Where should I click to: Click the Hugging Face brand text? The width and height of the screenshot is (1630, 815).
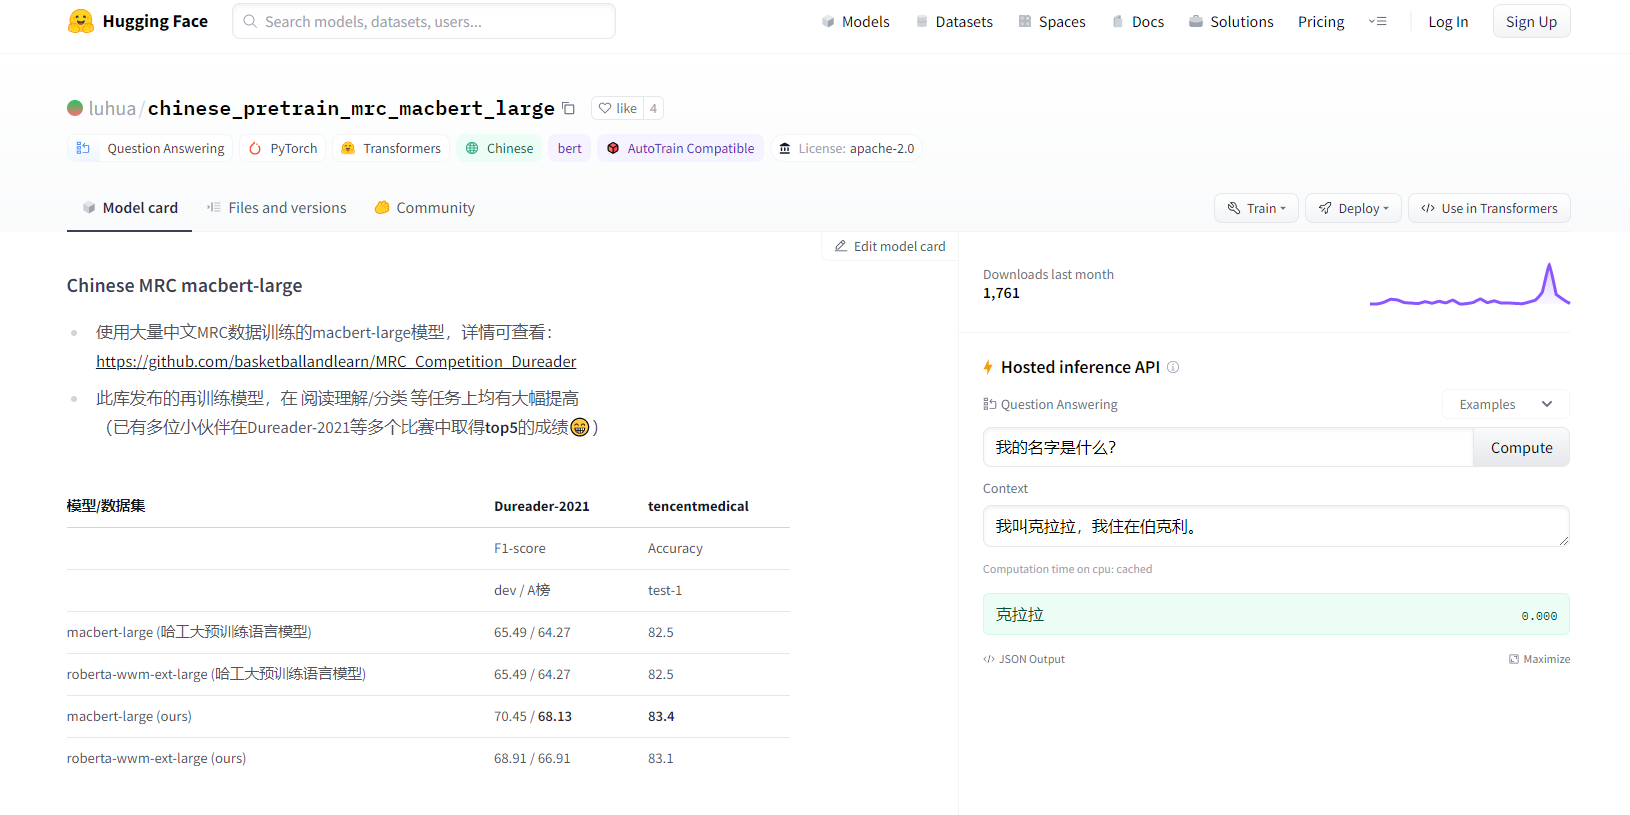point(155,21)
